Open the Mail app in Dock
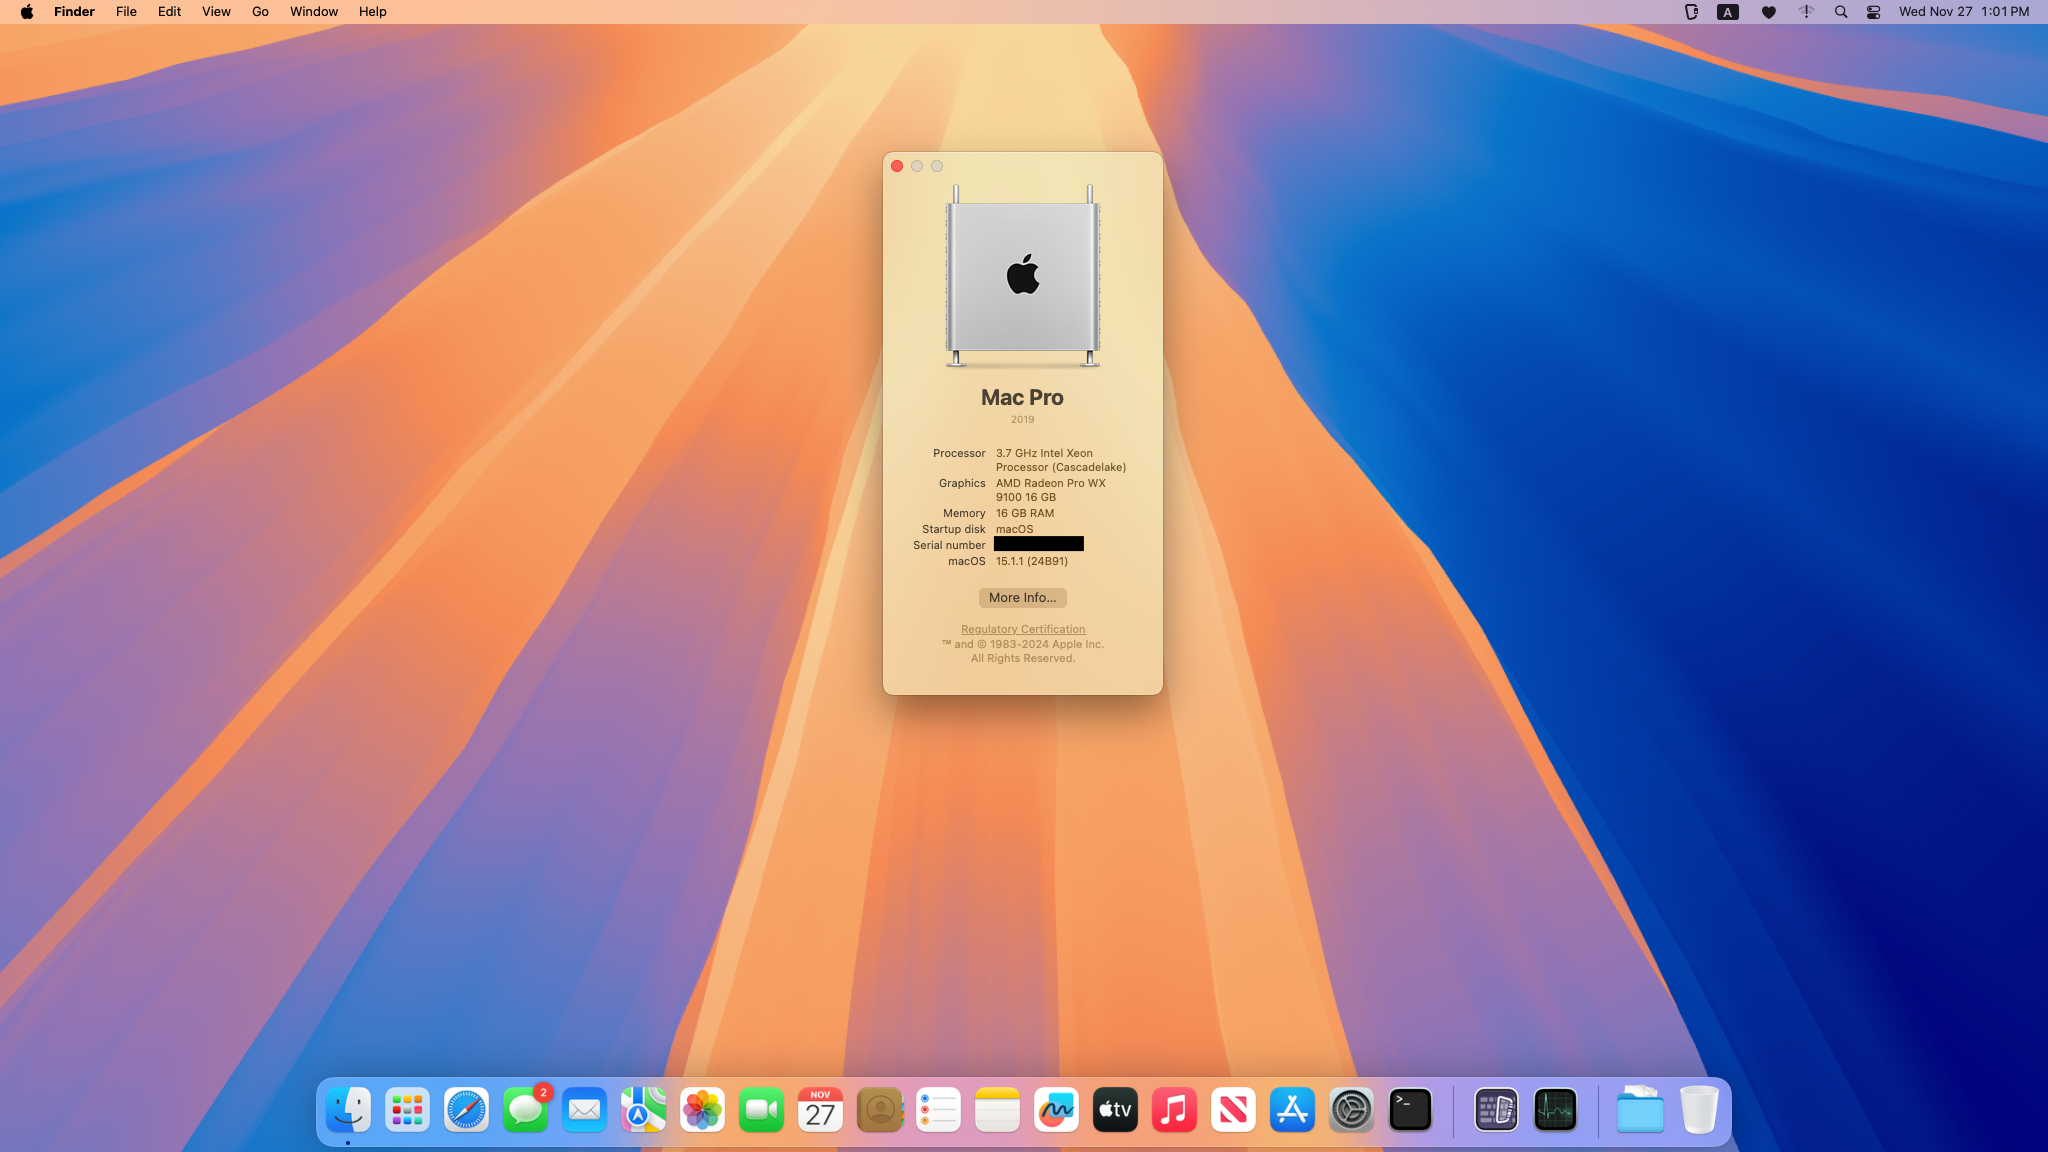 tap(584, 1110)
